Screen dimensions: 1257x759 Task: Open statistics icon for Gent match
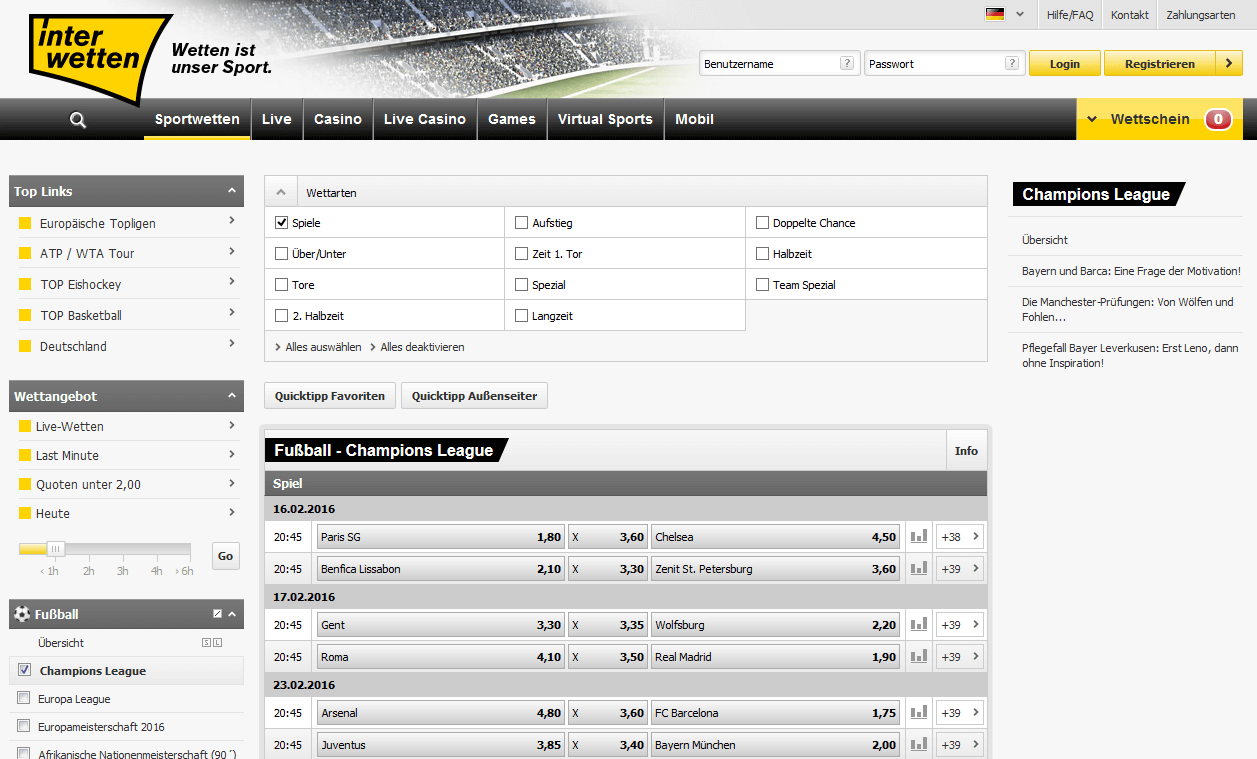919,625
